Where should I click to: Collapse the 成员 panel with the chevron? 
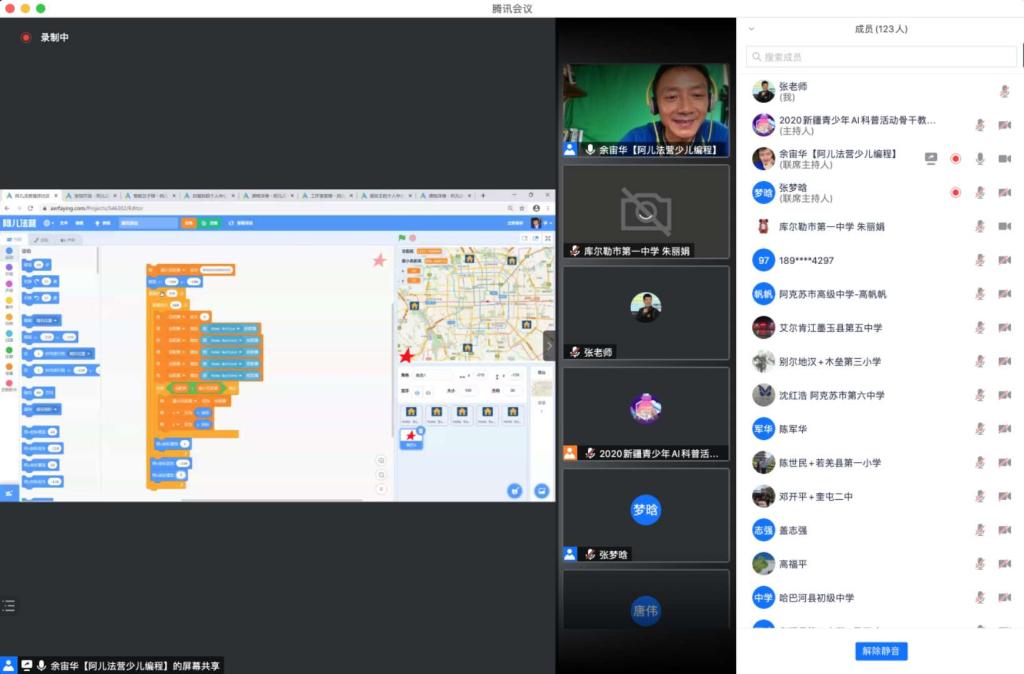click(752, 29)
